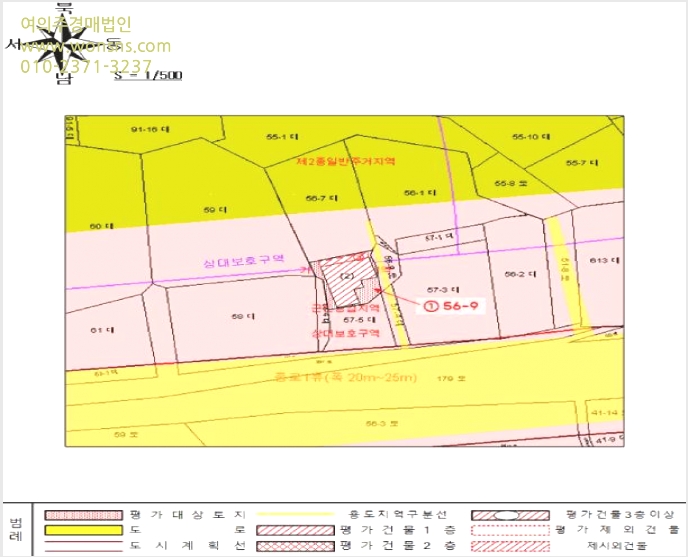The width and height of the screenshot is (688, 557).
Task: Click the 평가건물 1층 hatch swatch
Action: click(295, 530)
